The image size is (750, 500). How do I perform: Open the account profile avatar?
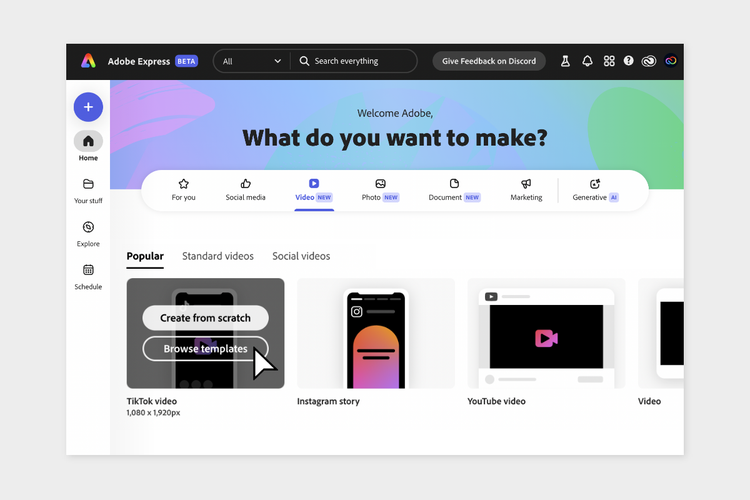click(671, 61)
